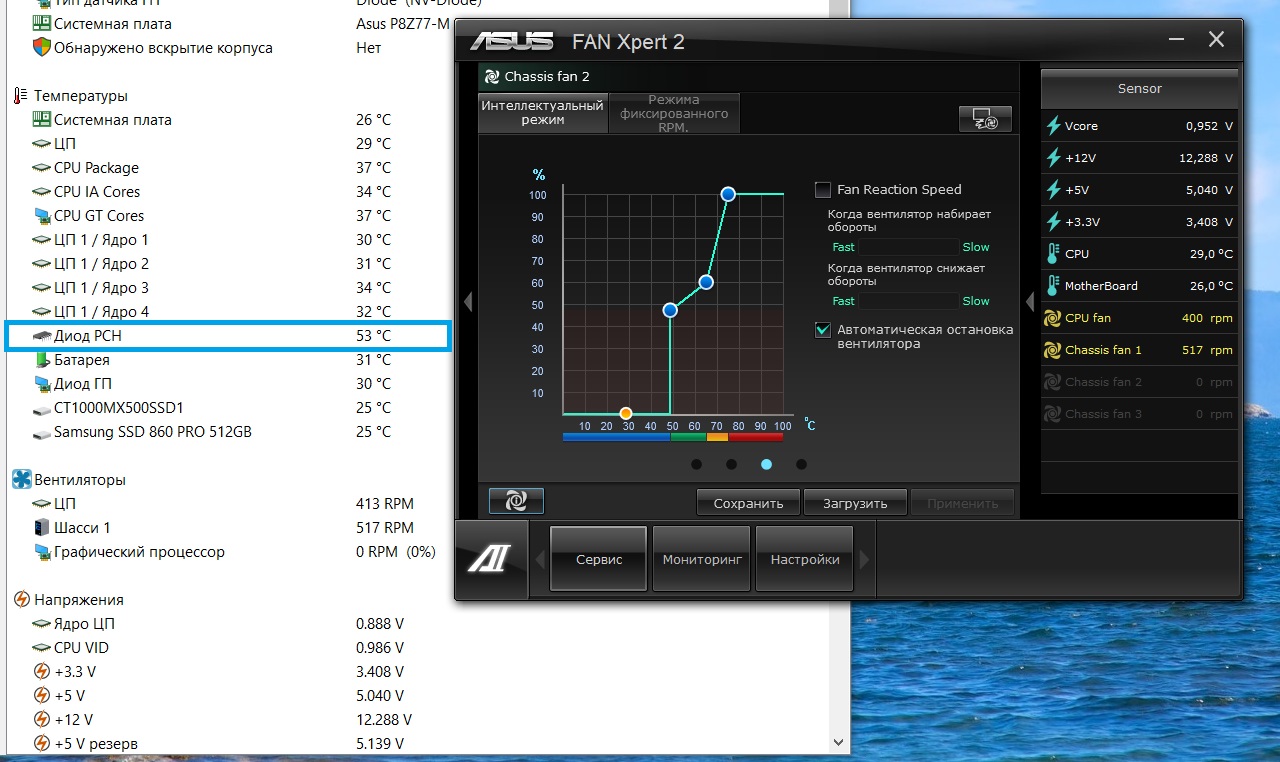This screenshot has width=1280, height=762.
Task: Click the Chassis fan 3 icon in Sensor
Action: pyautogui.click(x=1052, y=414)
